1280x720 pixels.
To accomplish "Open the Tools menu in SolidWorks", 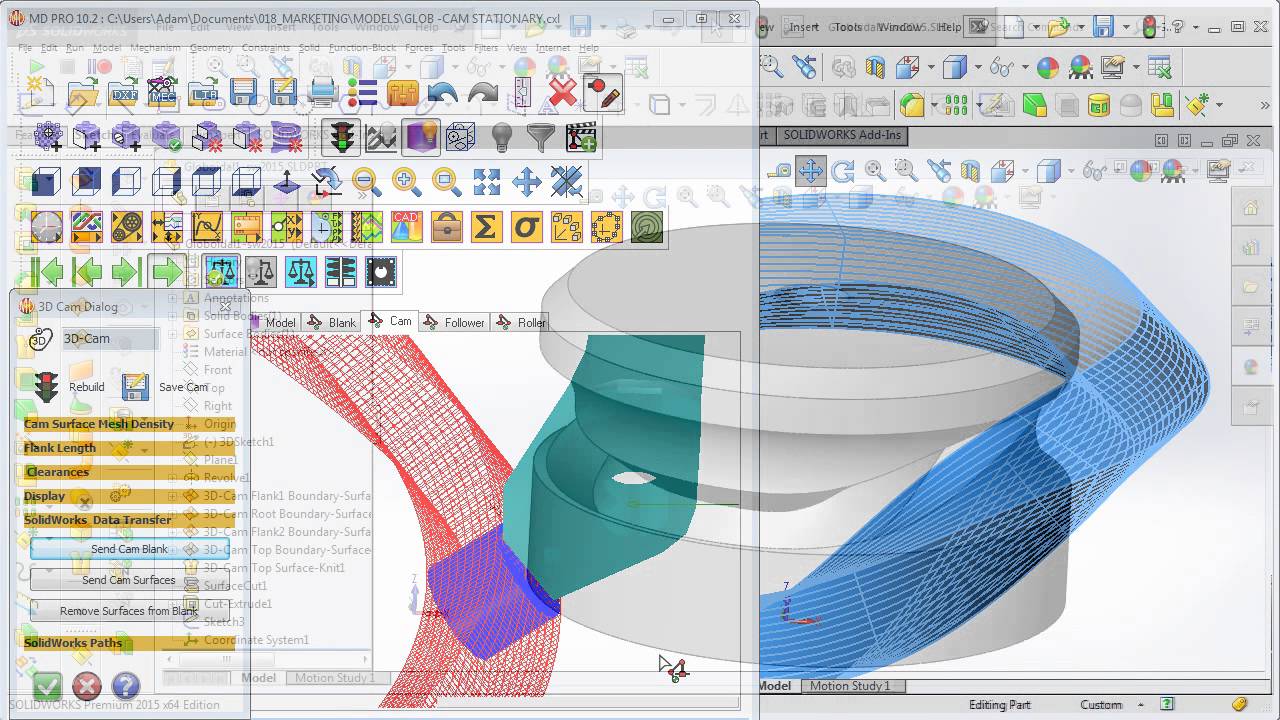I will click(847, 28).
